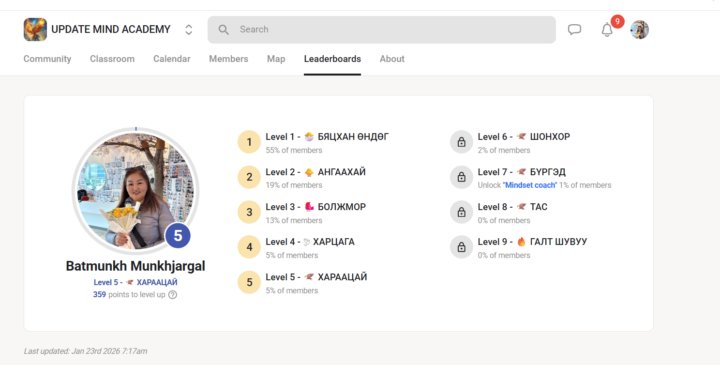Viewport: 720px width, 365px height.
Task: Select the Level 1 number badge
Action: coord(249,142)
